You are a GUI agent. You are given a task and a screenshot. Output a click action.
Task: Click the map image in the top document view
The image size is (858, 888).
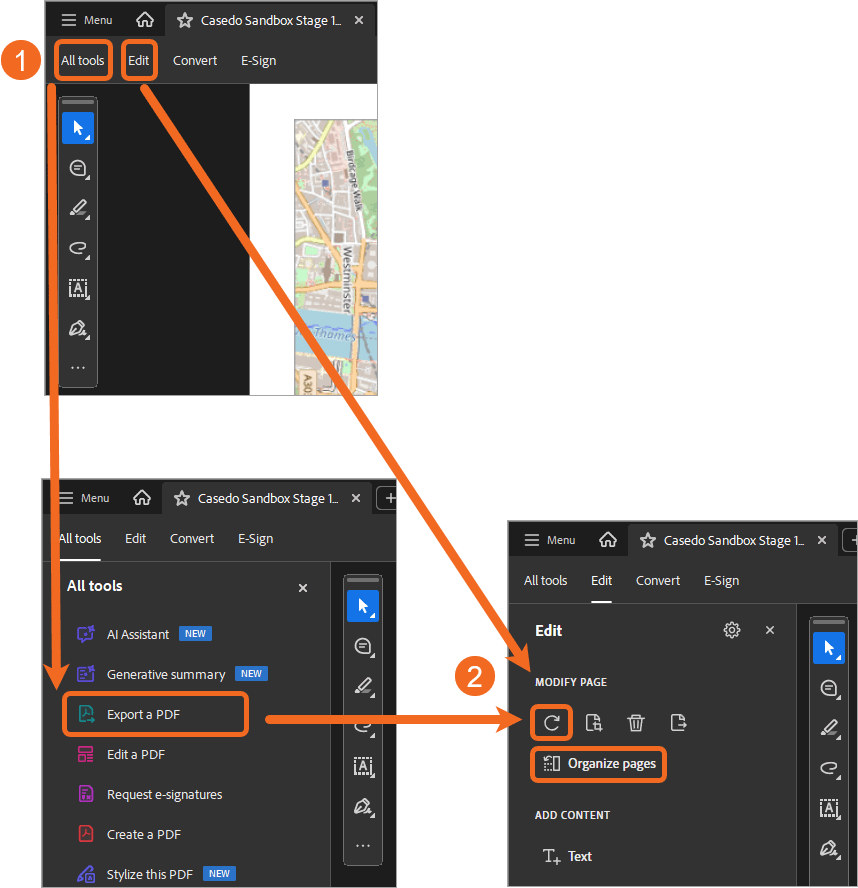click(x=335, y=257)
